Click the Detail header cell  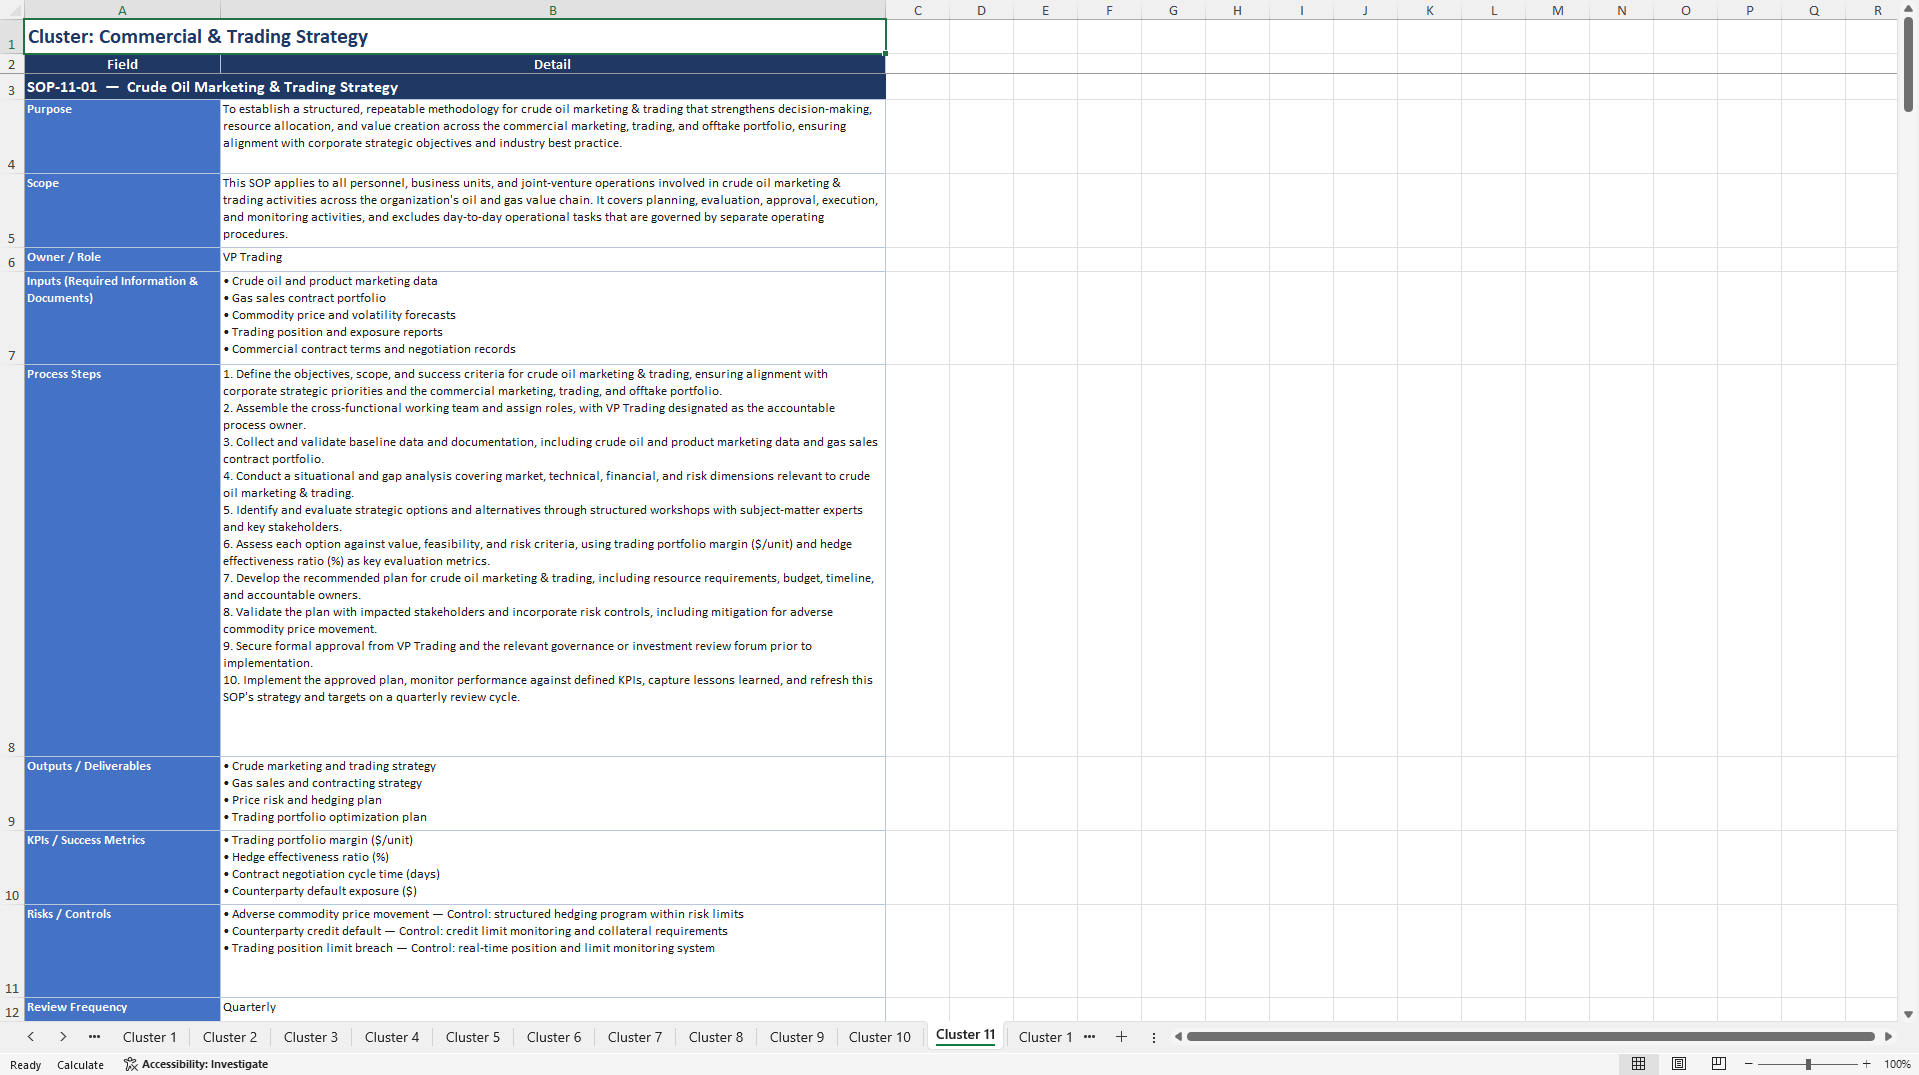[553, 64]
